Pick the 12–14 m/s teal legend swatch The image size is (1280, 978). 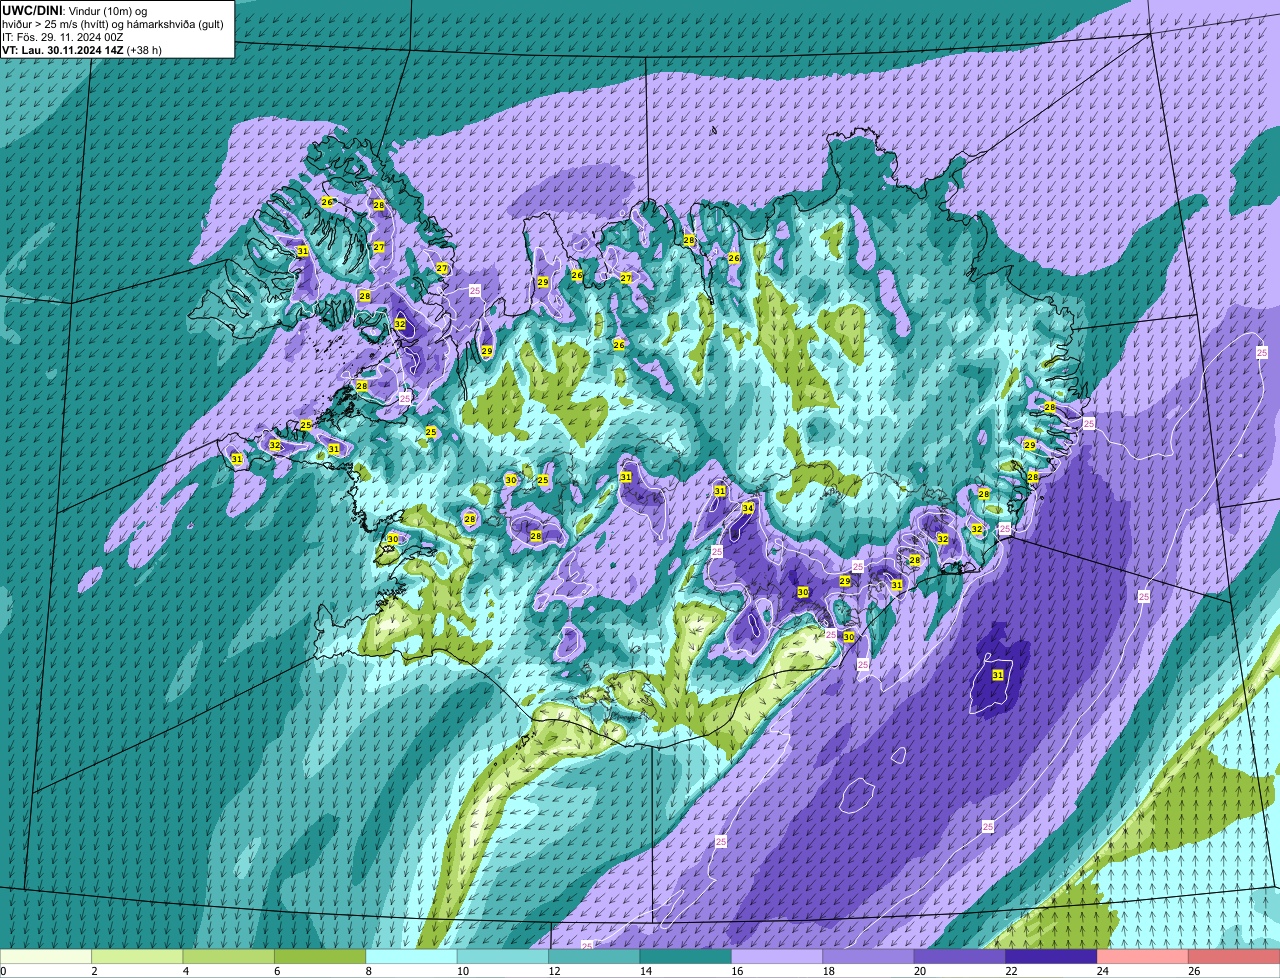coord(595,957)
